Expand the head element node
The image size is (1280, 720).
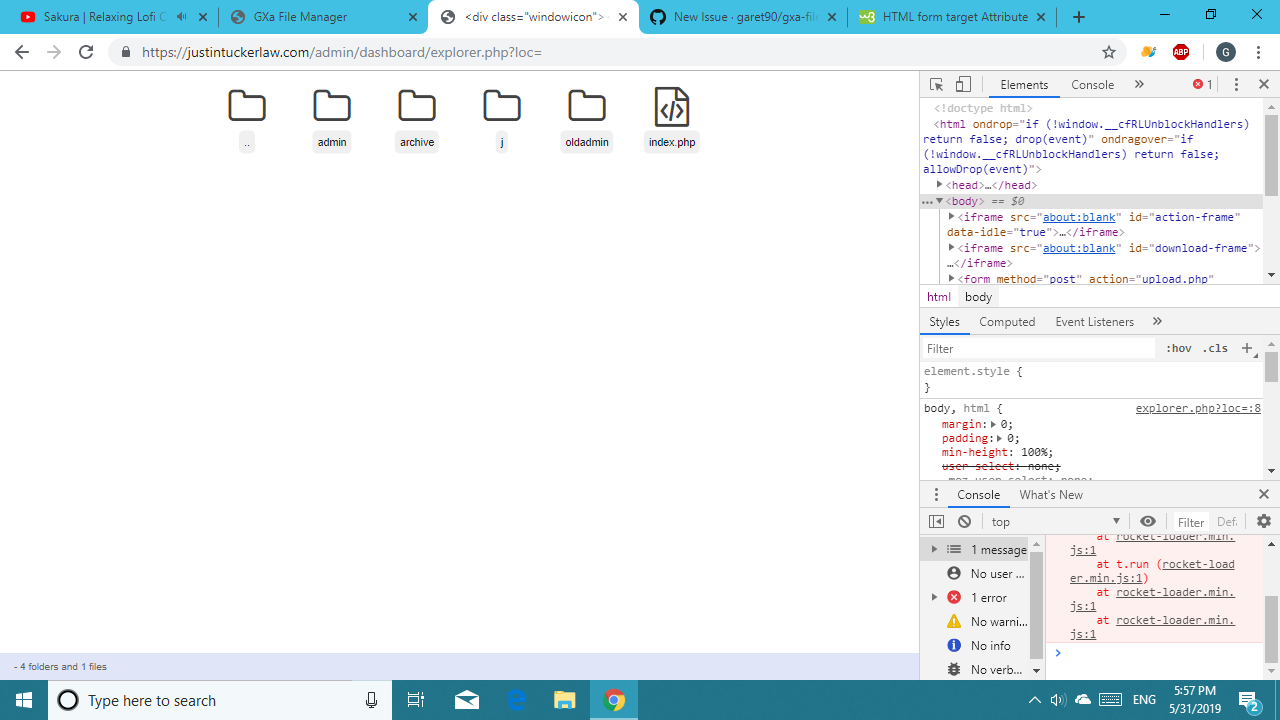click(x=940, y=185)
